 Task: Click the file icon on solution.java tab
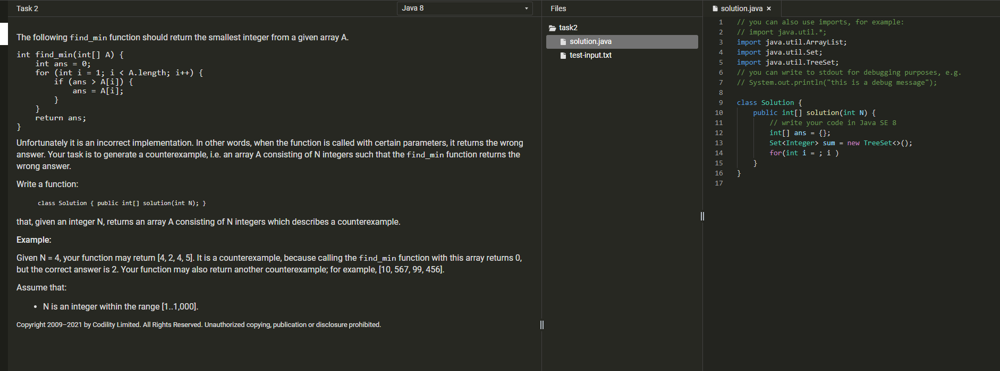(715, 9)
